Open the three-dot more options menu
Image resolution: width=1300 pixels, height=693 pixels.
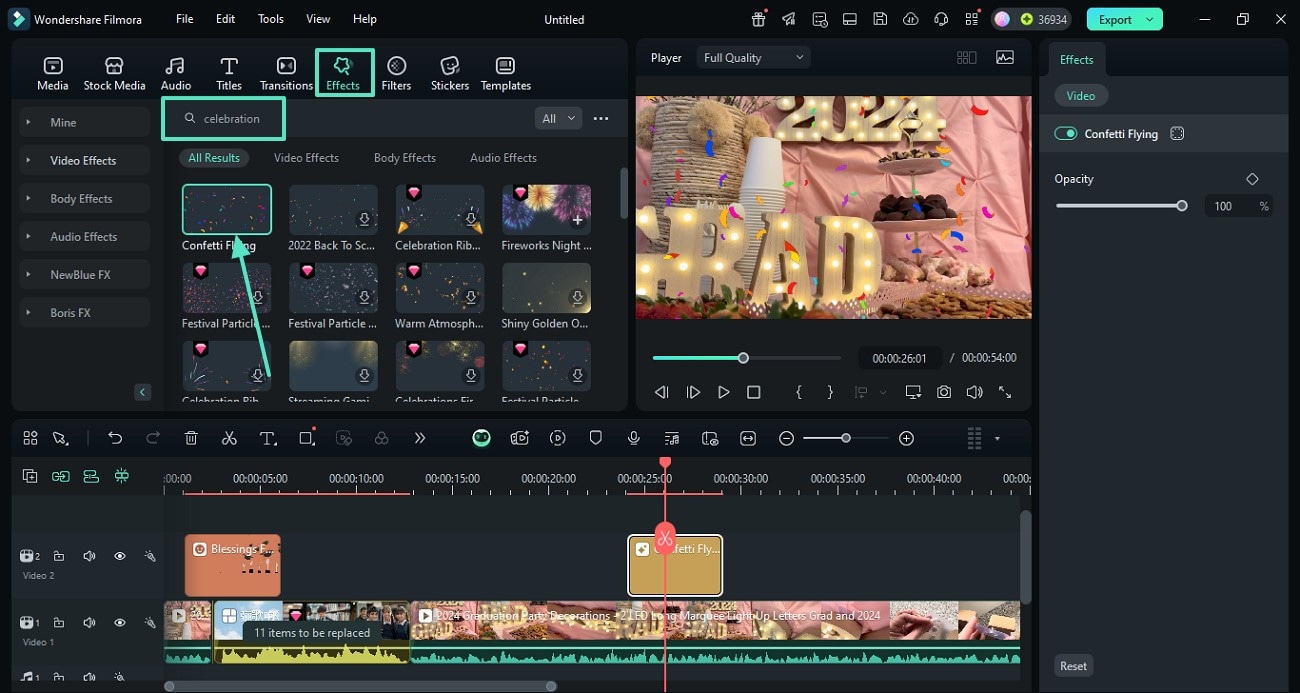601,118
